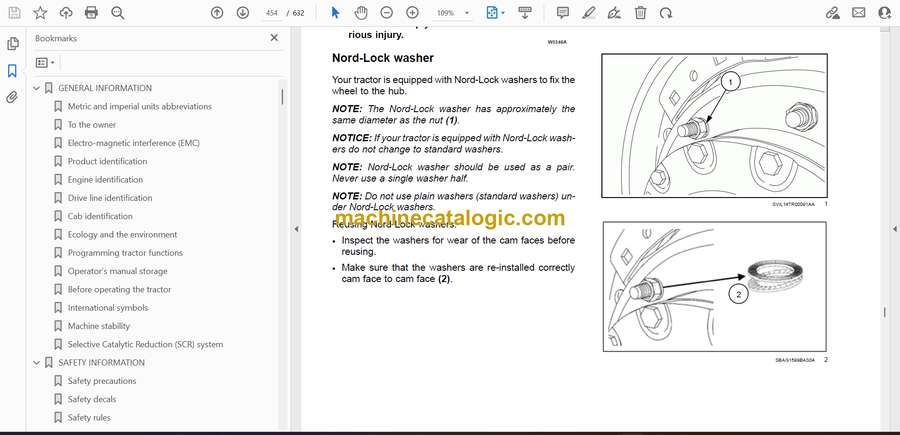Open Programming tractor functions bookmark
Screen dimensions: 900x435
point(125,253)
